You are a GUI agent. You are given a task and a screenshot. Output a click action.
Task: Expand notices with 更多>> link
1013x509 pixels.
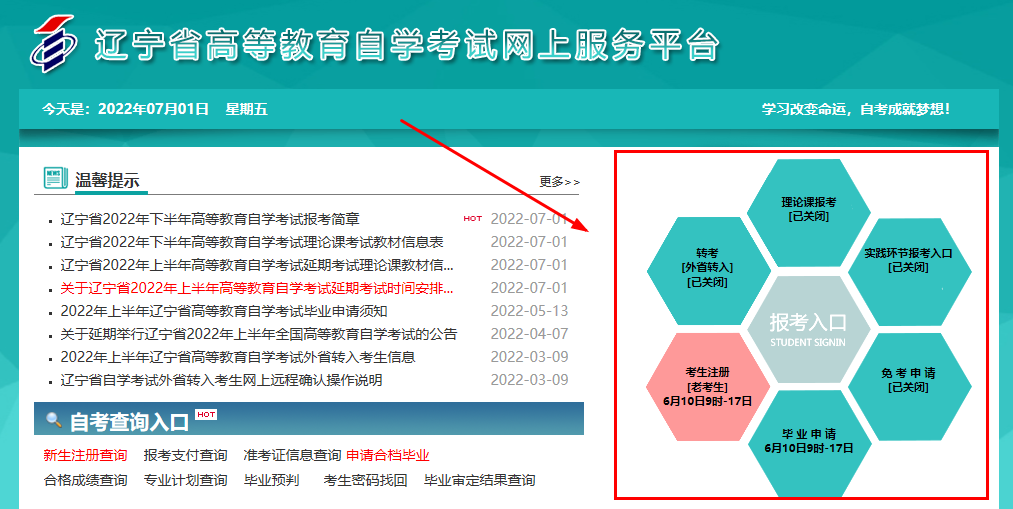click(x=559, y=182)
